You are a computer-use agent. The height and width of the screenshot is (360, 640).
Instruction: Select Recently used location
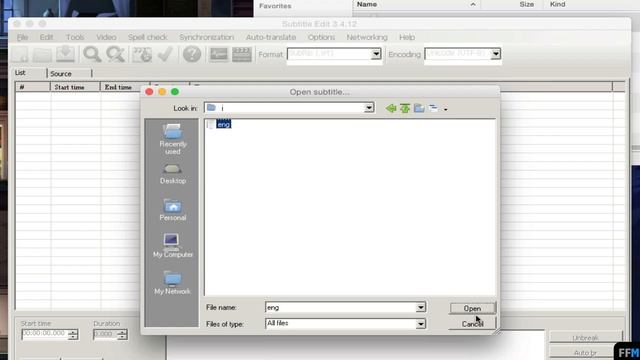pyautogui.click(x=173, y=139)
